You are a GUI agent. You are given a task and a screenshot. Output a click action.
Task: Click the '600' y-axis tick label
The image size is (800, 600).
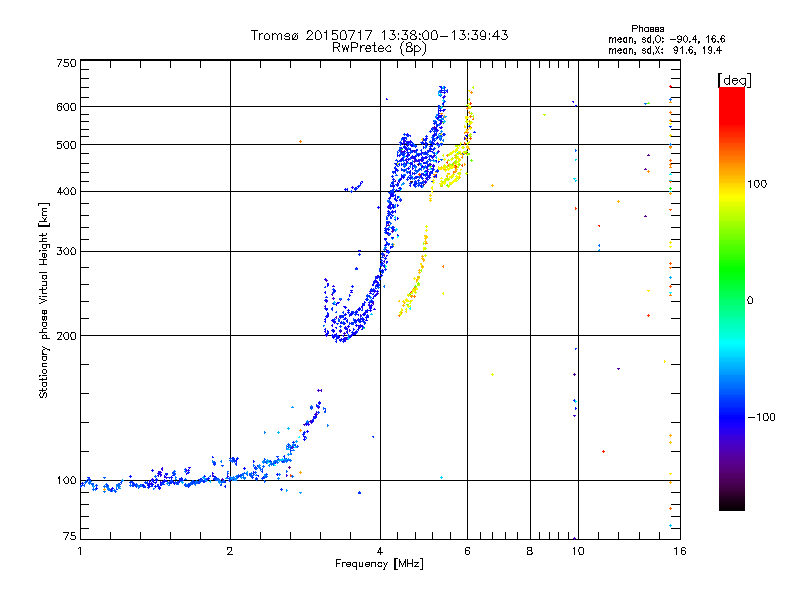(66, 107)
